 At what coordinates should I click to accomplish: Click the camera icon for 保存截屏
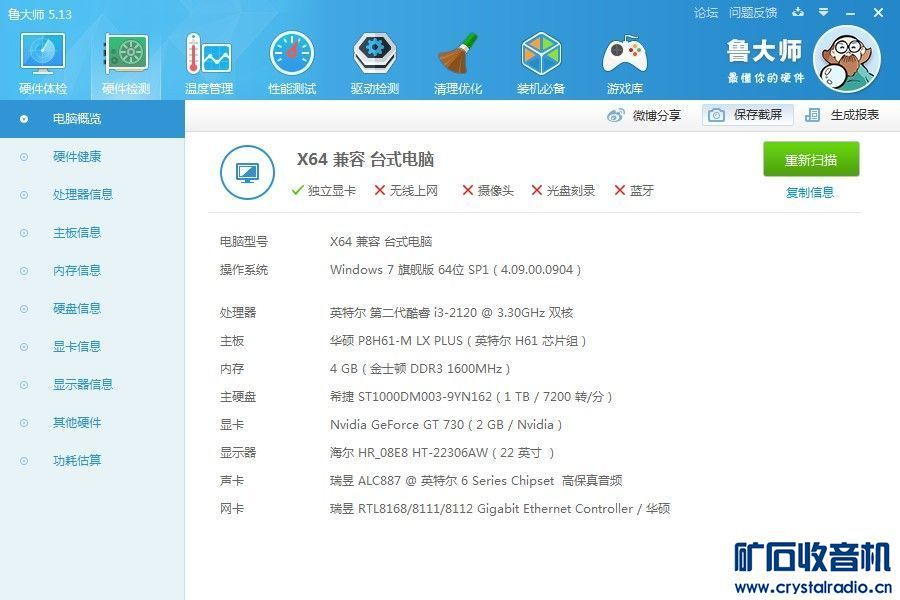click(x=716, y=115)
